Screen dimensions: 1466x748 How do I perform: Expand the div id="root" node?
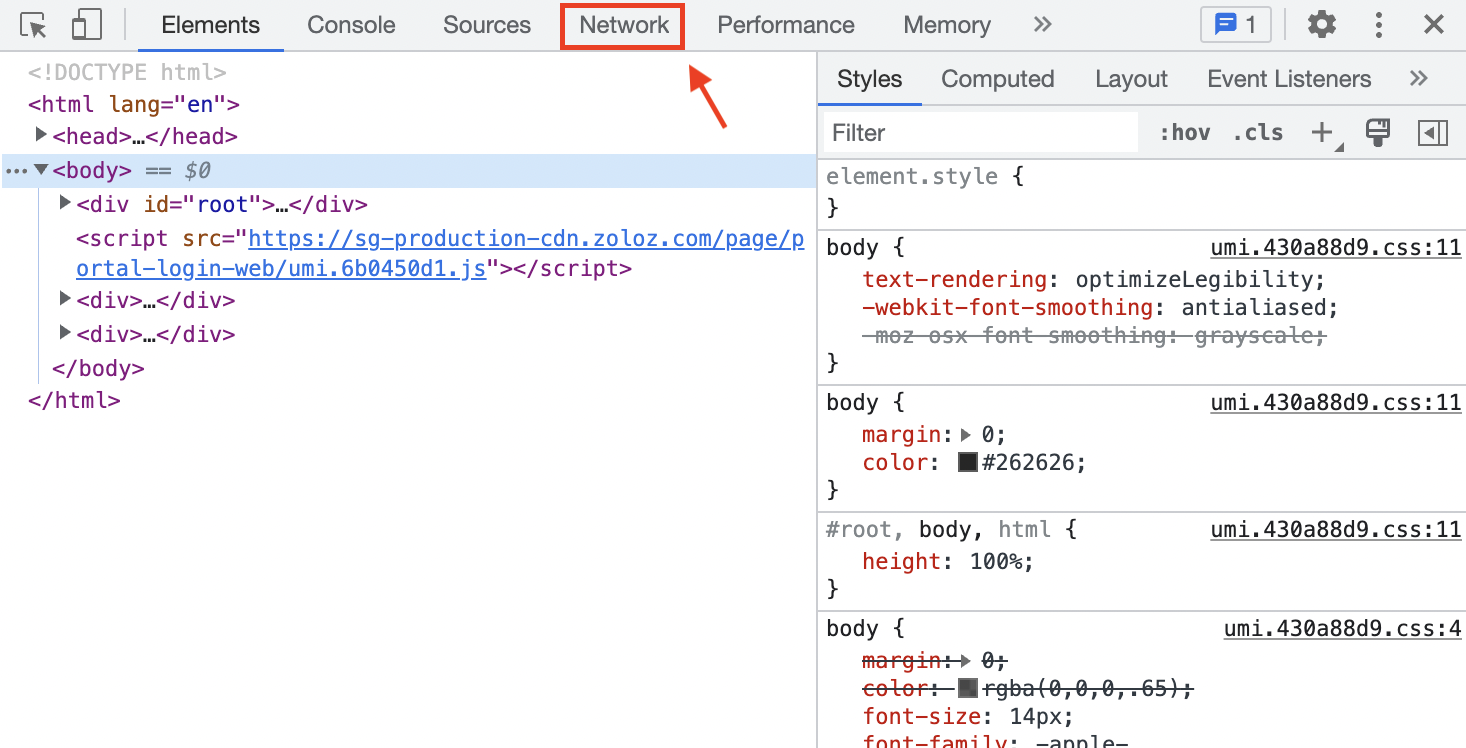coord(65,204)
